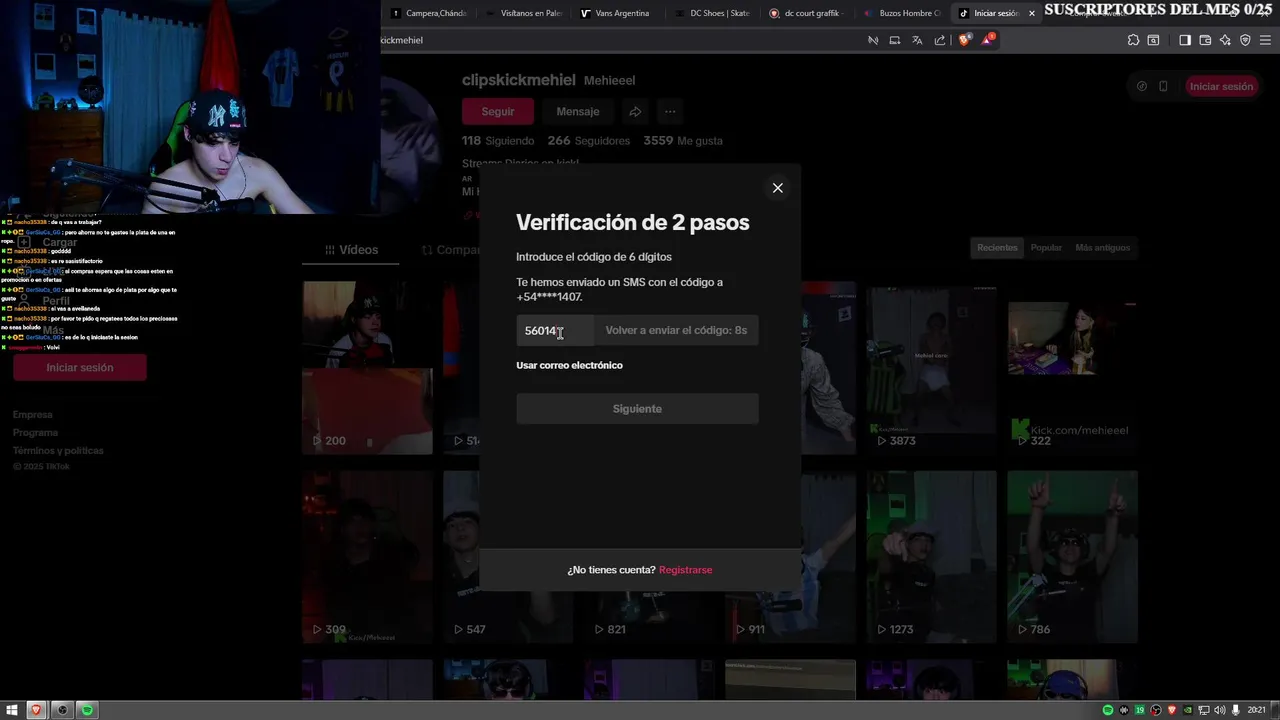Viewport: 1280px width, 720px height.
Task: Click Spotify icon in the taskbar
Action: [x=87, y=710]
